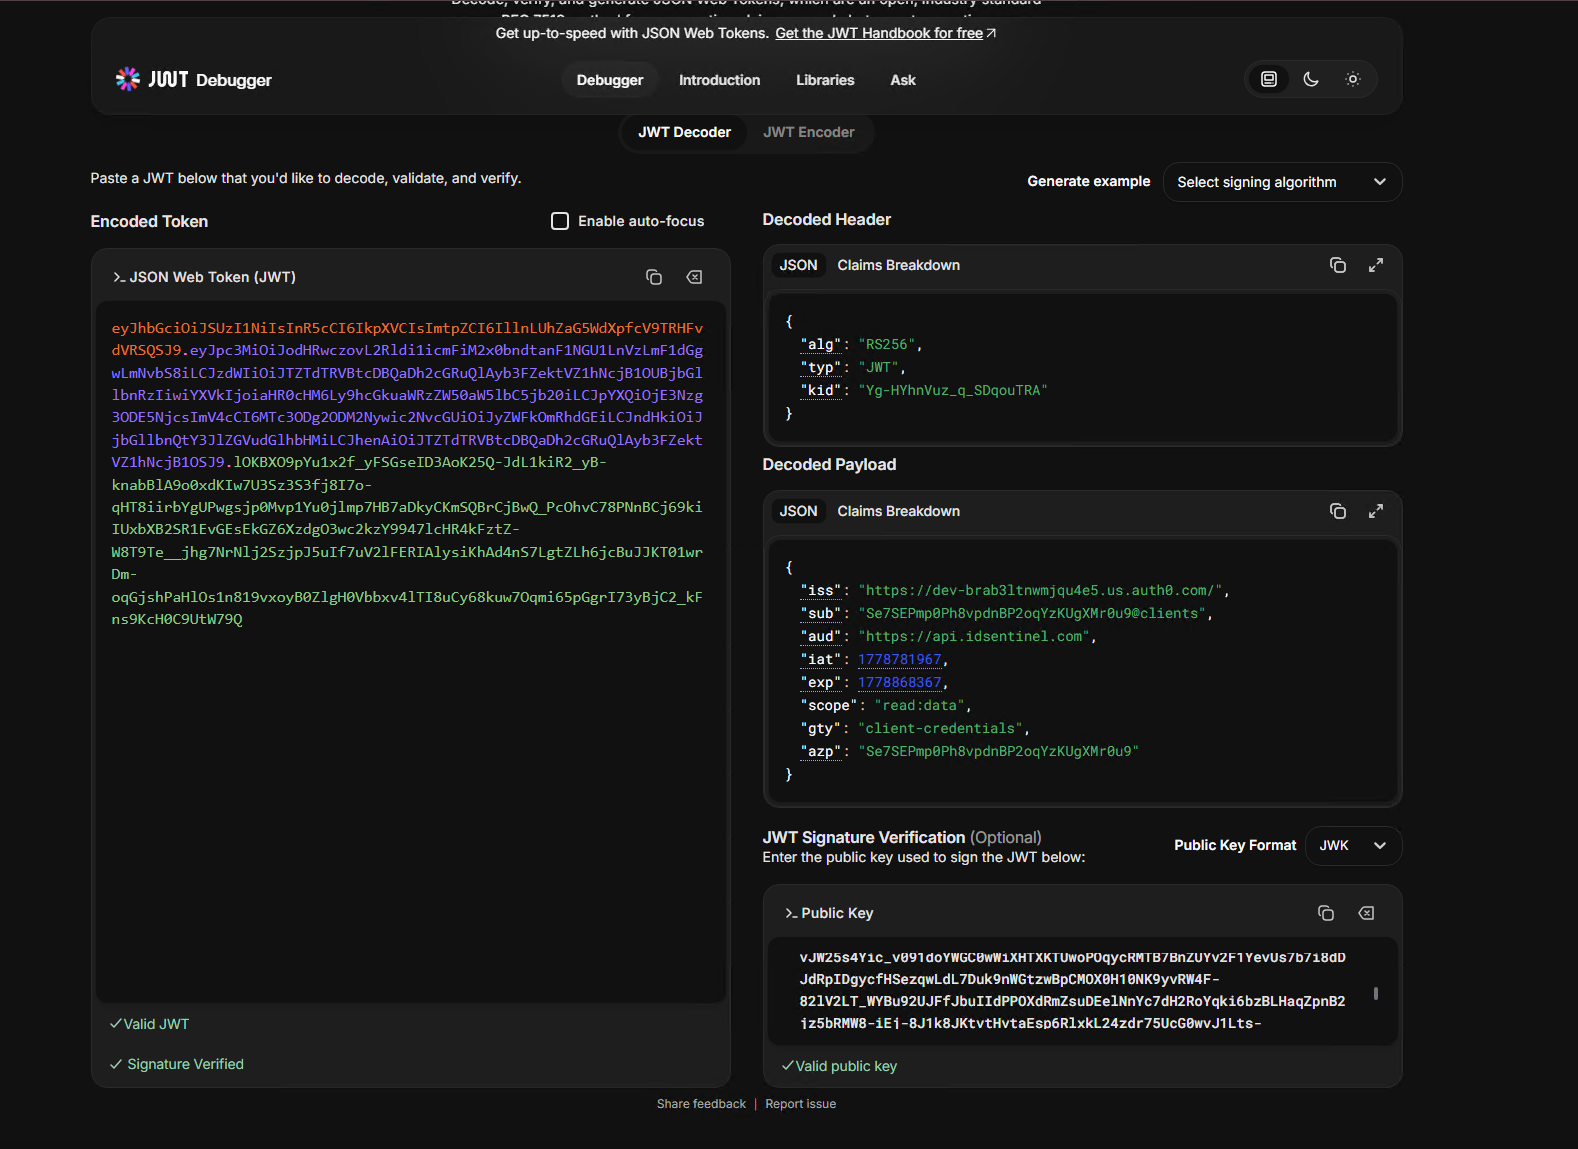Switch to light mode sun icon
Viewport: 1578px width, 1149px height.
point(1353,79)
